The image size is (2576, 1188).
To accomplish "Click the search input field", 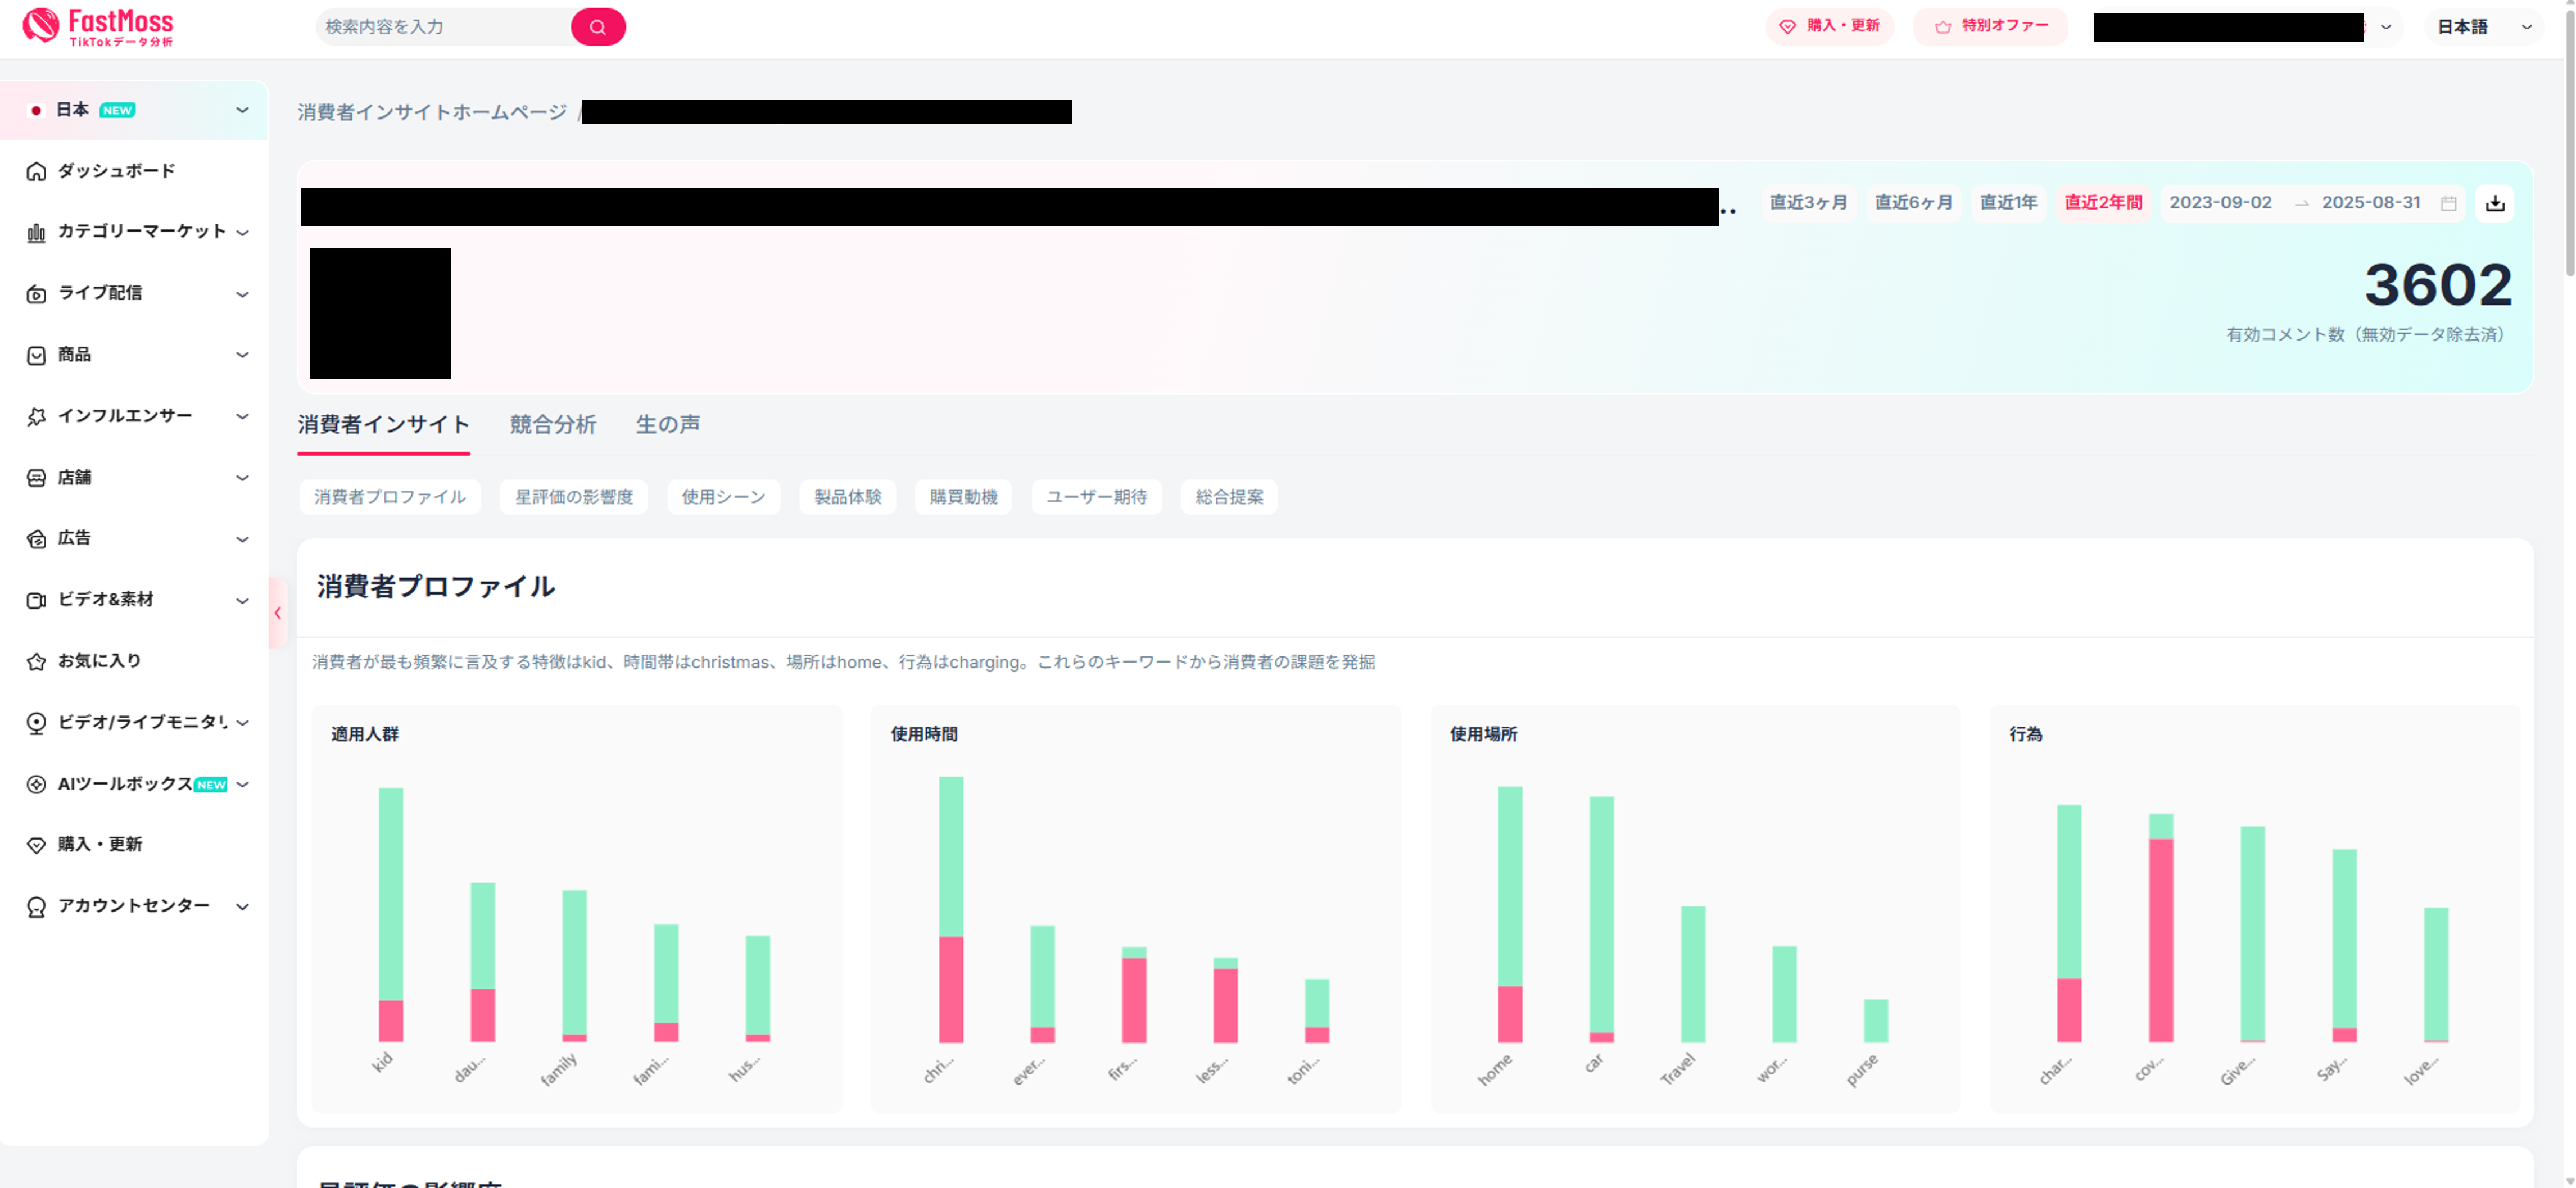I will pos(445,27).
